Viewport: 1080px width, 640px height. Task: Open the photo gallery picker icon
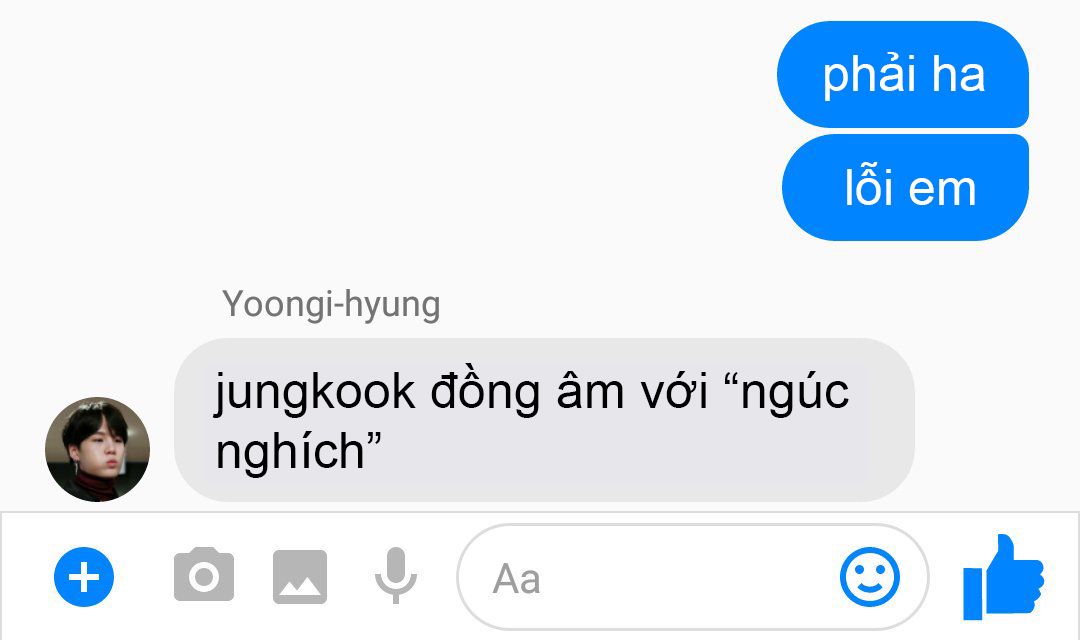click(300, 577)
